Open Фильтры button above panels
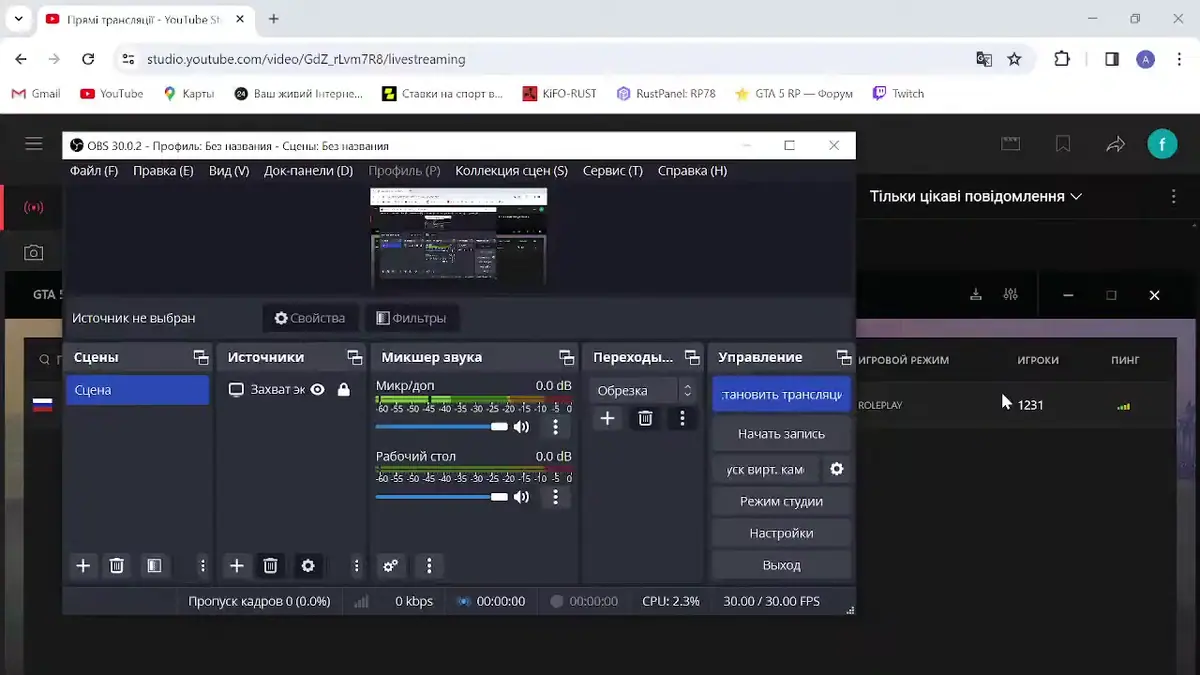 [411, 318]
